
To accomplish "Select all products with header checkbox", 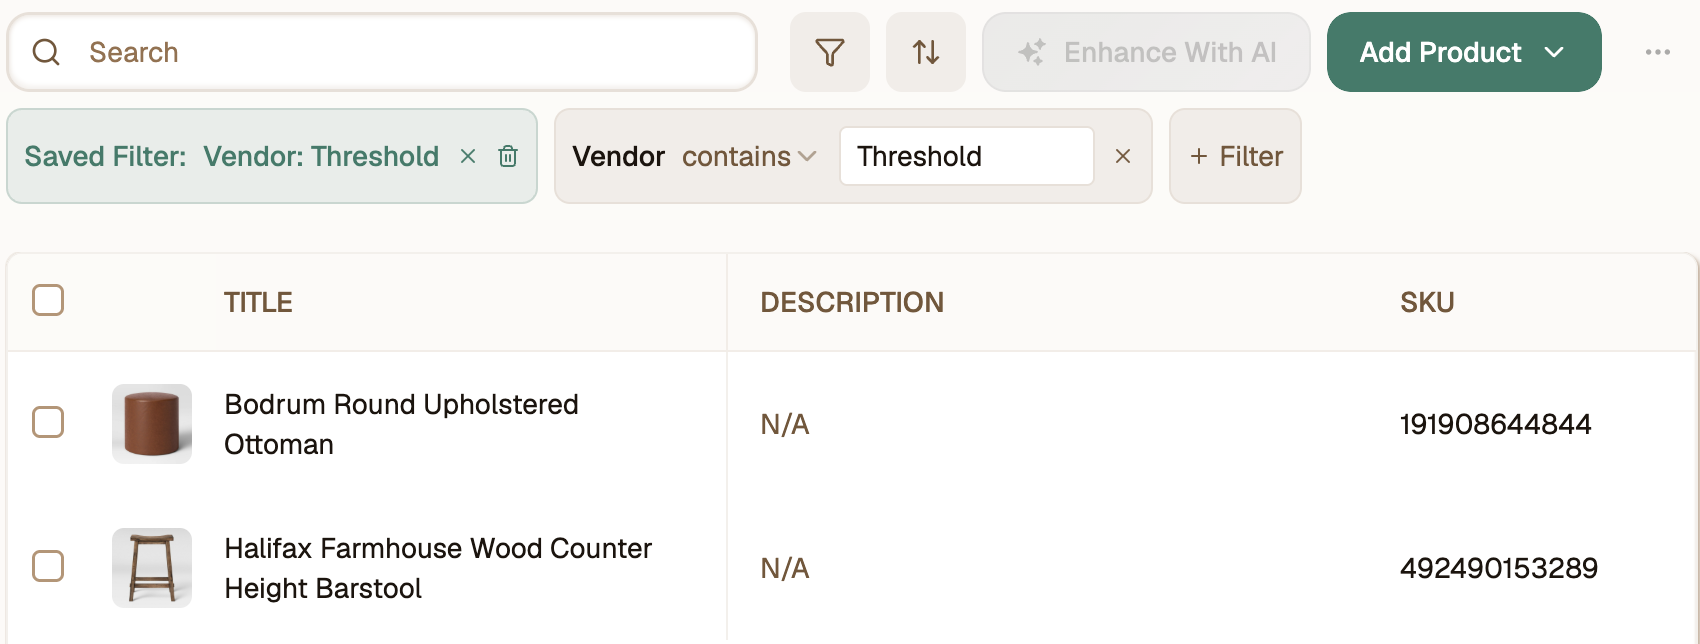I will click(48, 300).
